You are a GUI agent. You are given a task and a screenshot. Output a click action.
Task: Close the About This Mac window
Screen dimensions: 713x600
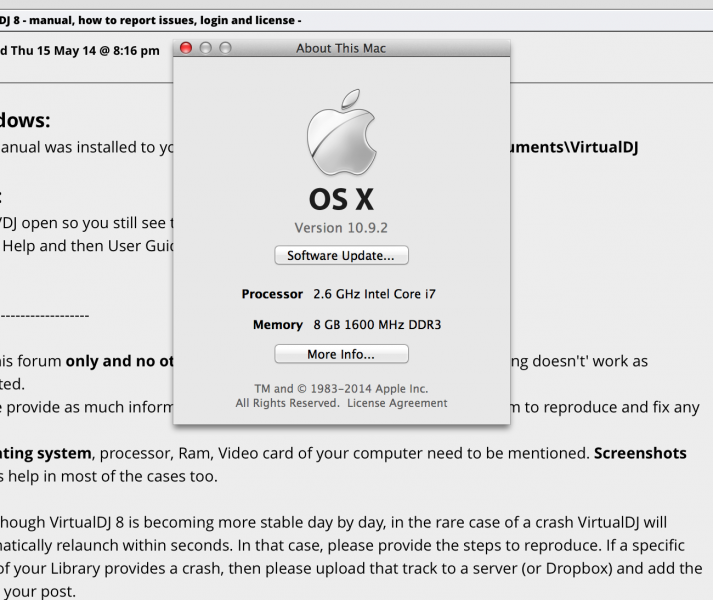click(186, 48)
